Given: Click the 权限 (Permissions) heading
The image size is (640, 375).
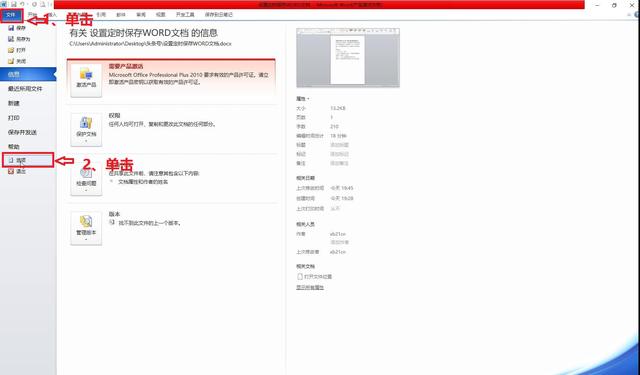Looking at the screenshot, I should pyautogui.click(x=114, y=115).
